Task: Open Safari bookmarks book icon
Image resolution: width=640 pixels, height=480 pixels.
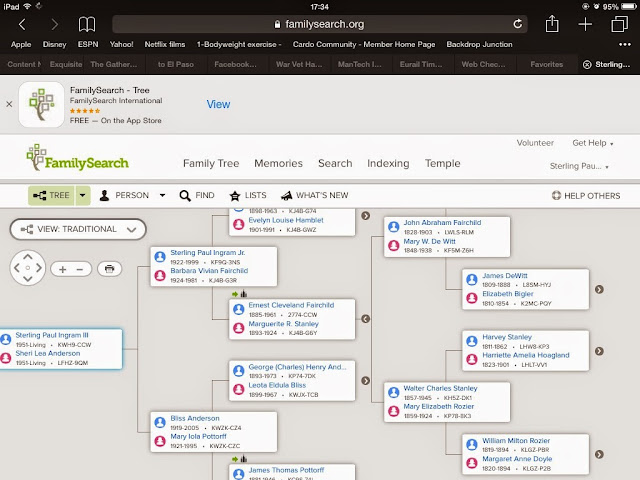Action: click(87, 24)
